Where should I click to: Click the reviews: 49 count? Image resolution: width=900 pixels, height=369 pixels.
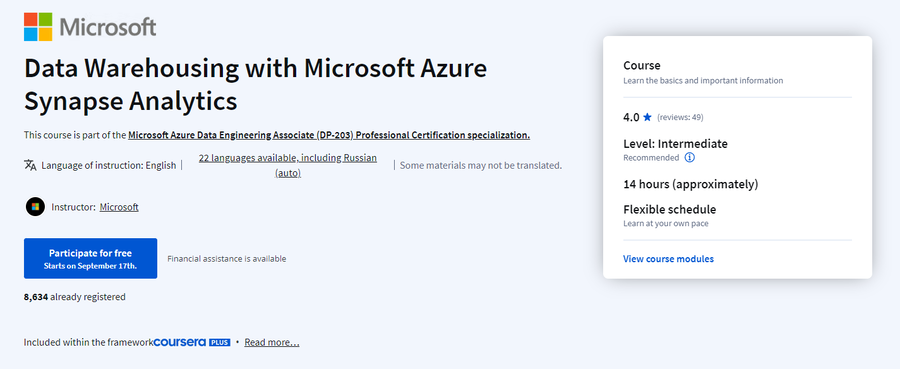coord(680,118)
